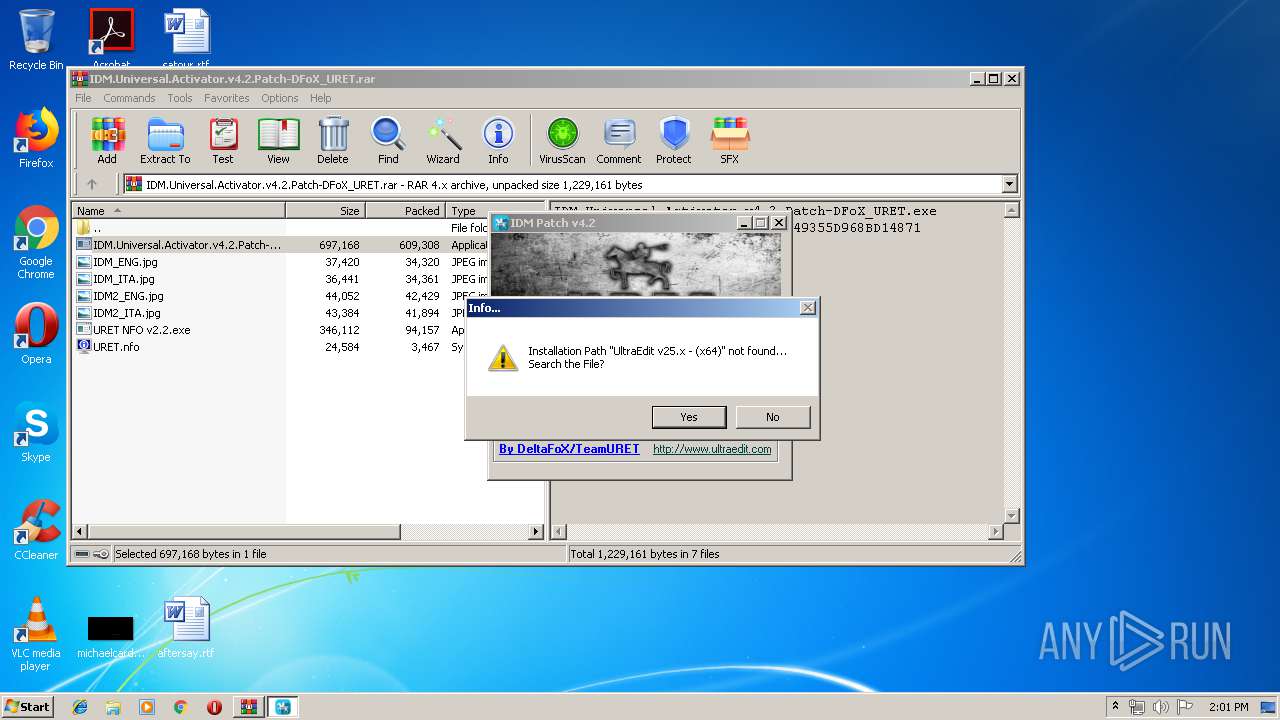Close the Info dialog
The image size is (1280, 720).
807,308
